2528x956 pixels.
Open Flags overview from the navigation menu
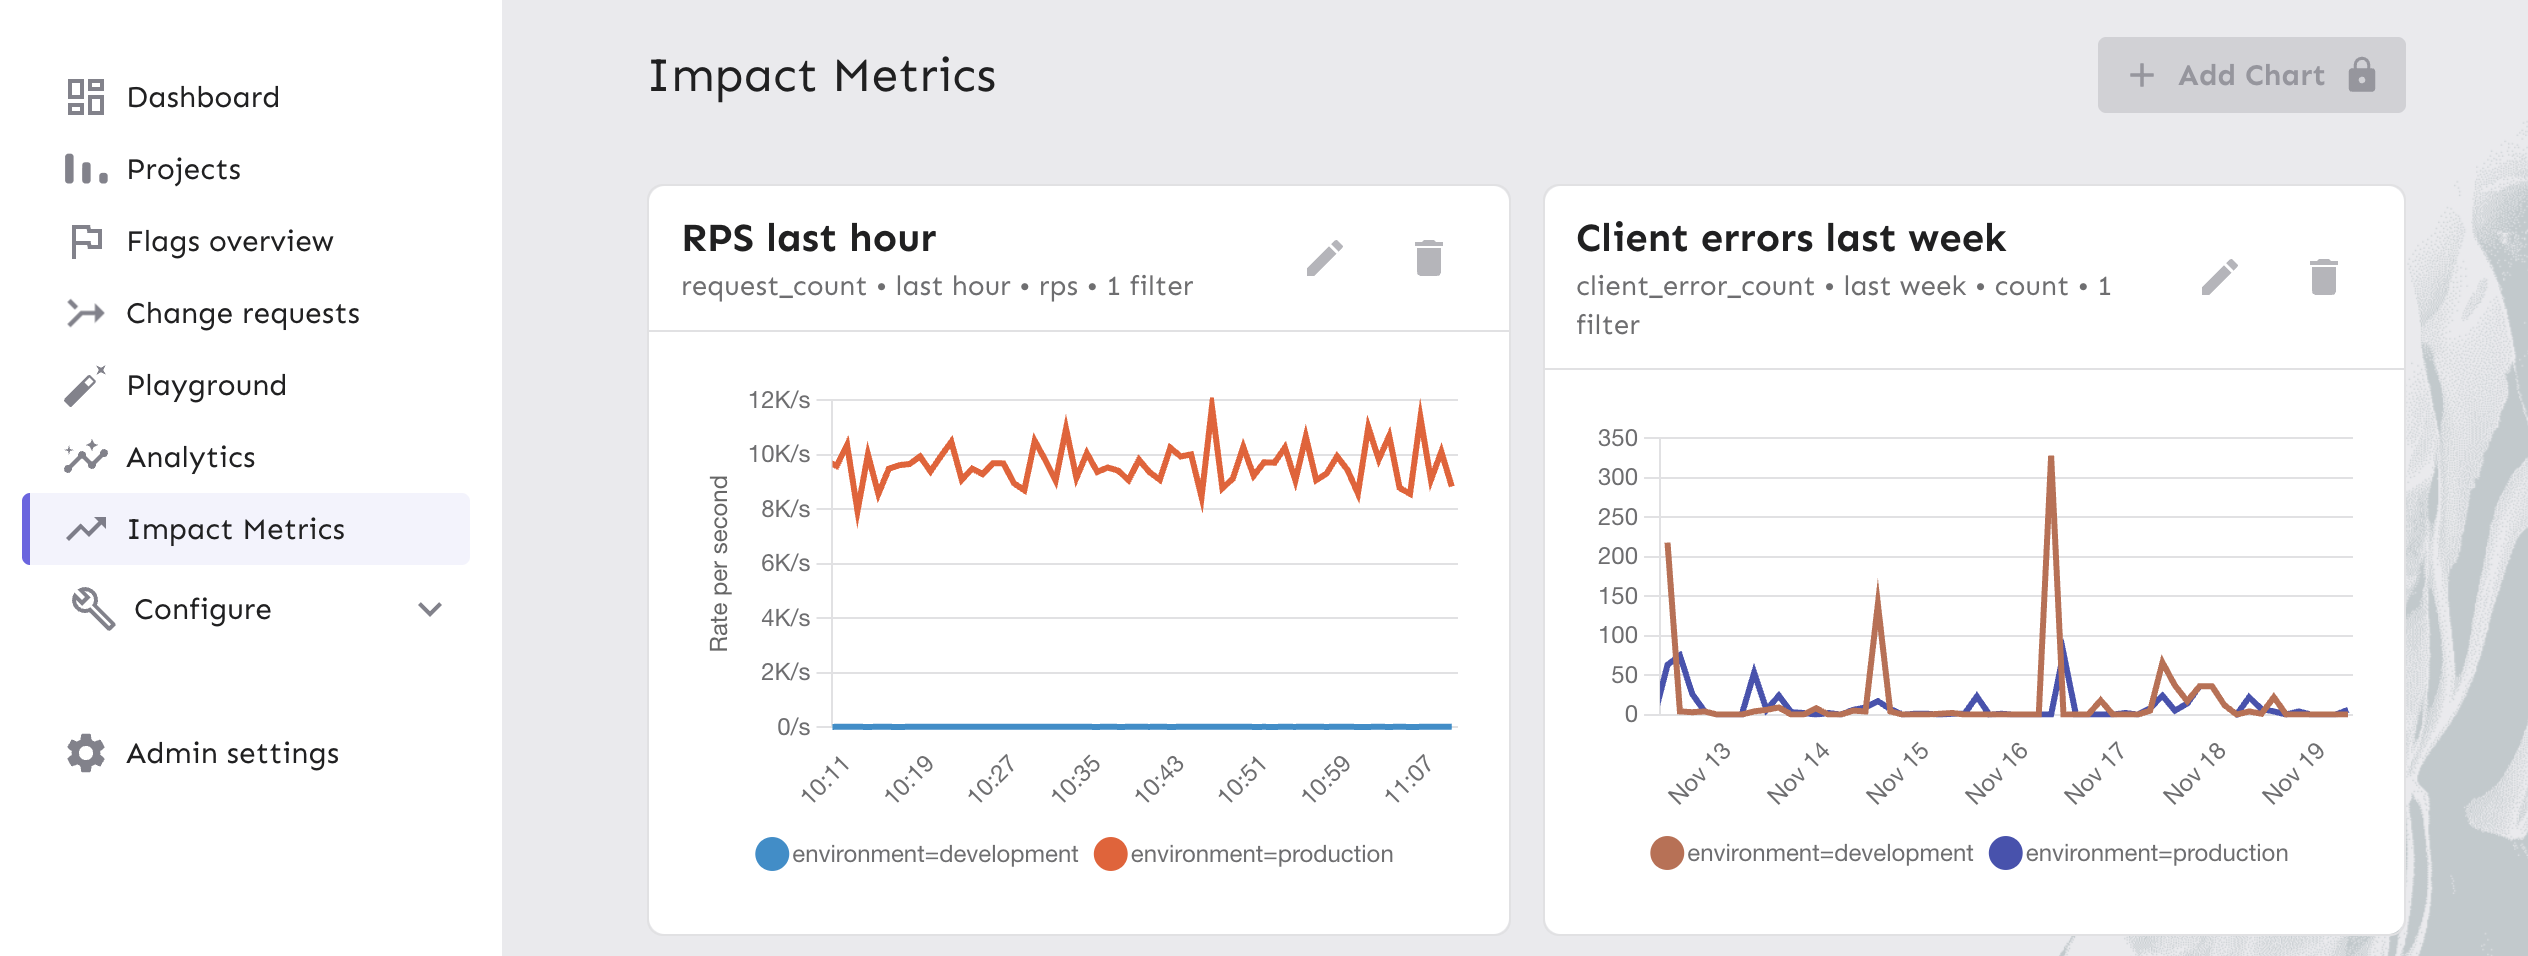pos(229,241)
